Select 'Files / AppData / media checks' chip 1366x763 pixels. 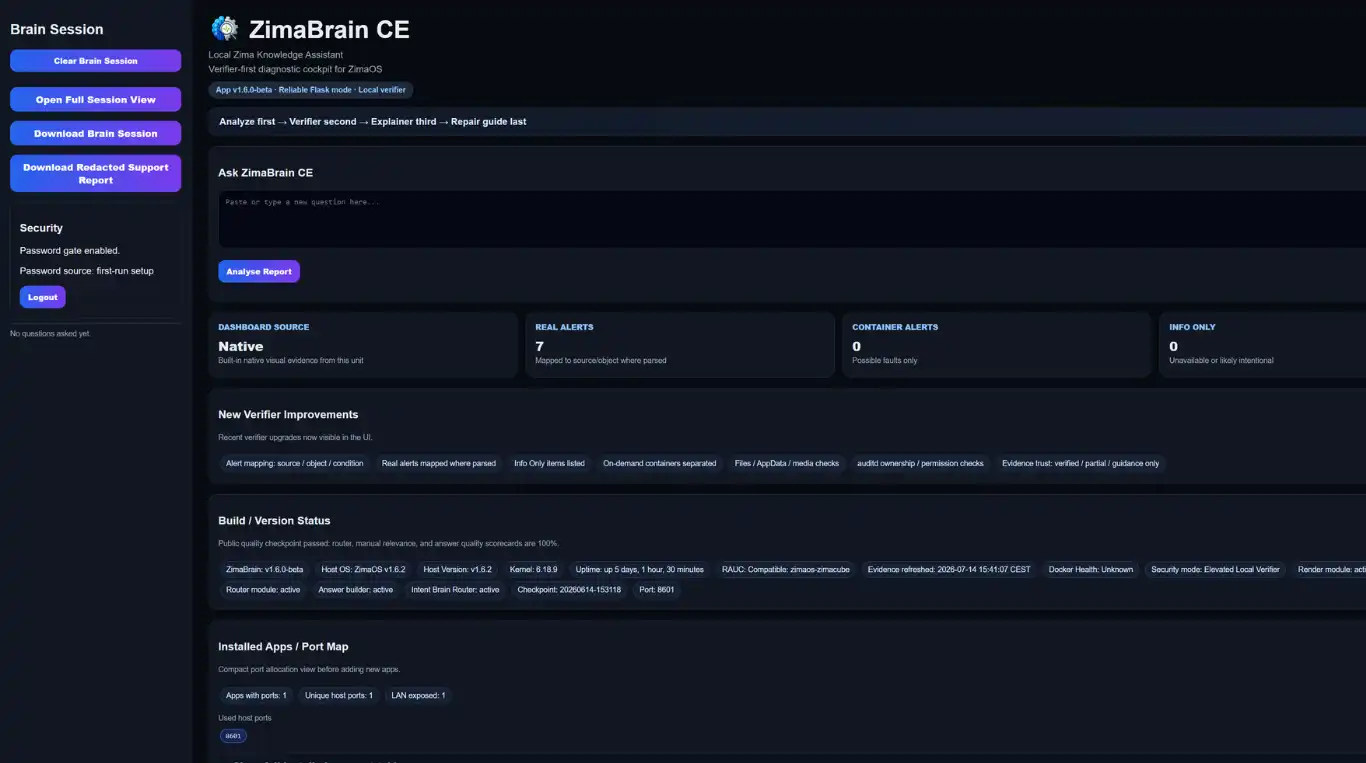[787, 464]
